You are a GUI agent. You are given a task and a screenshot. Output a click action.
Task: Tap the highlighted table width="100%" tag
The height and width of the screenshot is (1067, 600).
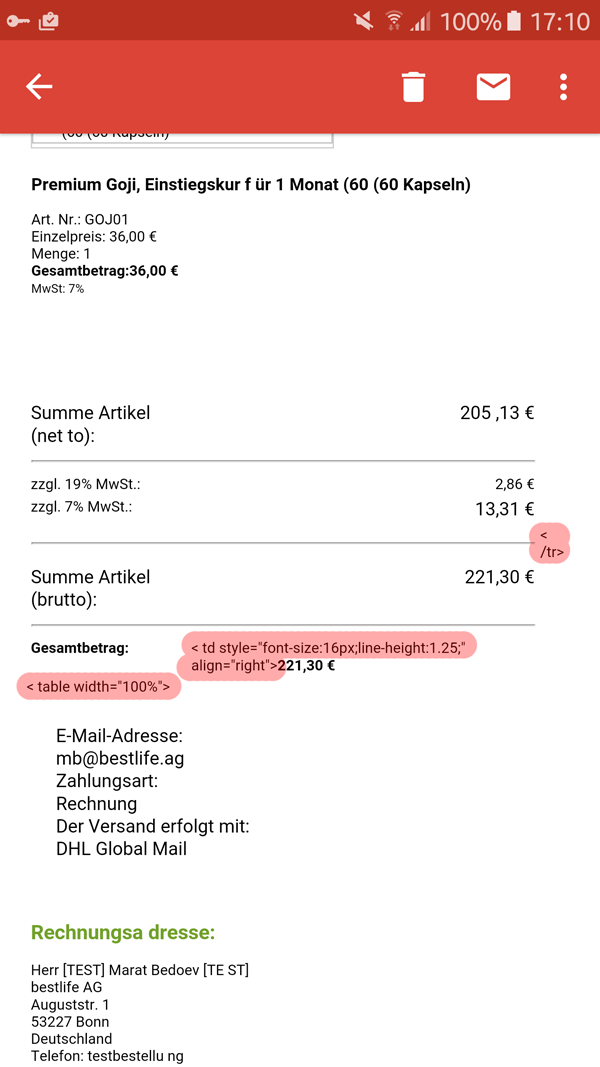click(x=98, y=687)
